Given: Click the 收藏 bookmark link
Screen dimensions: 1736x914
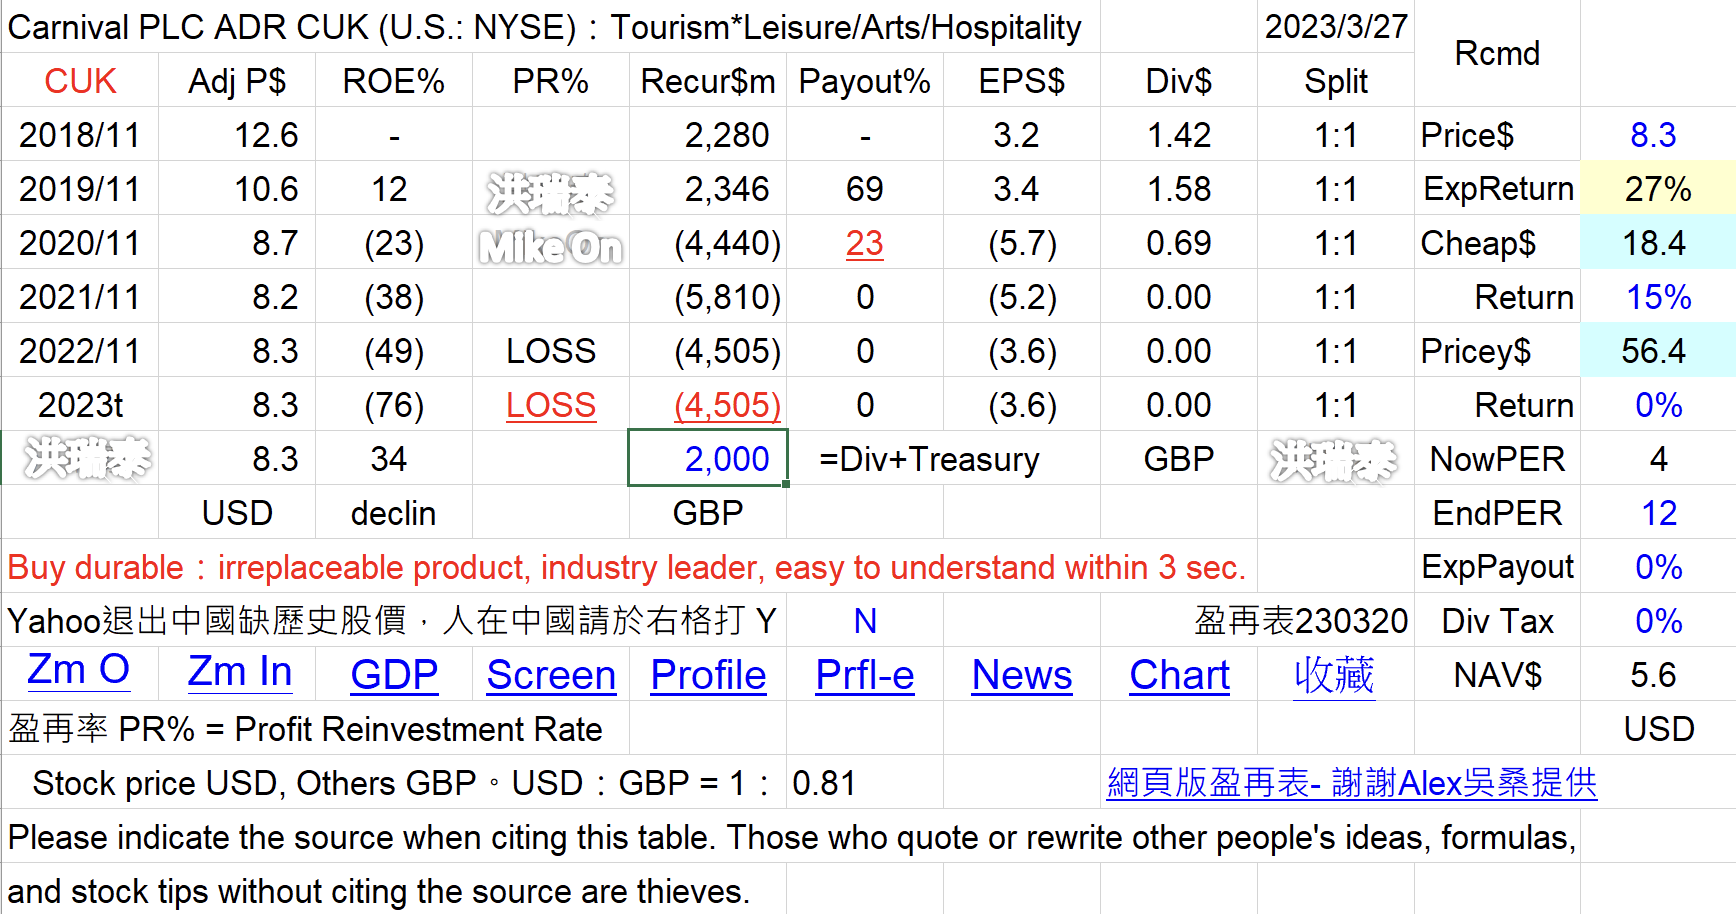Looking at the screenshot, I should tap(1335, 676).
